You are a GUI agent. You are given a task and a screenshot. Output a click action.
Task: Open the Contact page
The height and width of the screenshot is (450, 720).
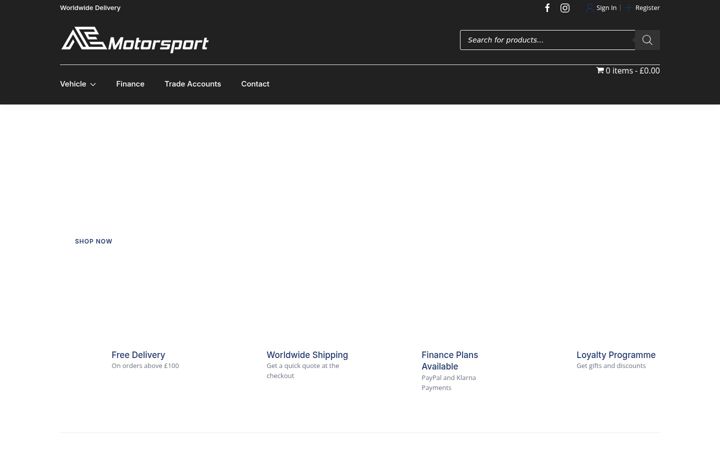point(255,84)
